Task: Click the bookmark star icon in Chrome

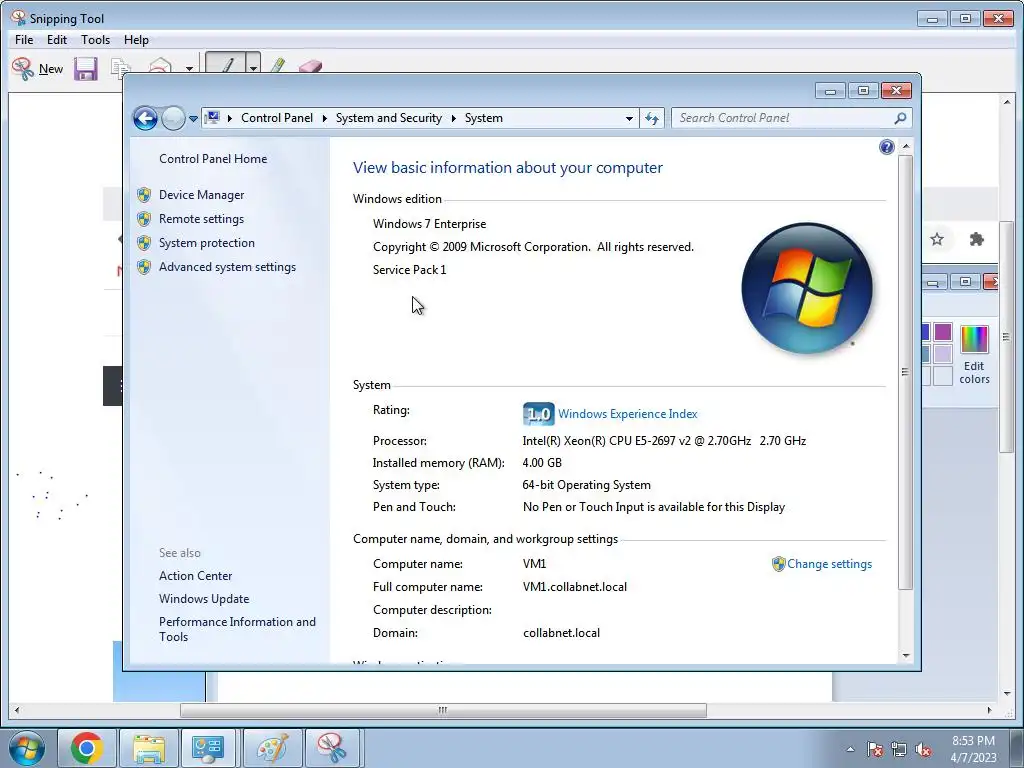Action: (x=937, y=239)
